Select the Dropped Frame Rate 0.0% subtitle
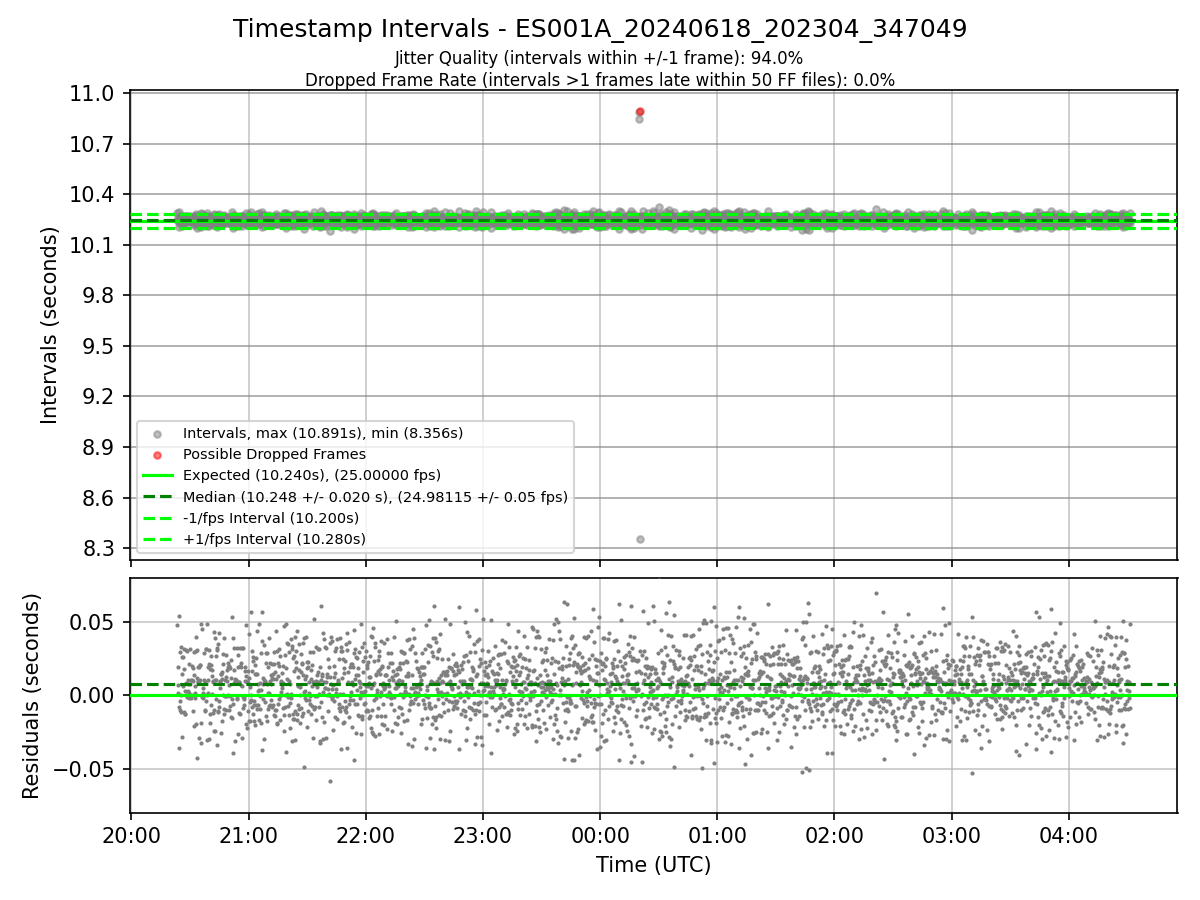Viewport: 1200px width, 900px height. (x=599, y=80)
